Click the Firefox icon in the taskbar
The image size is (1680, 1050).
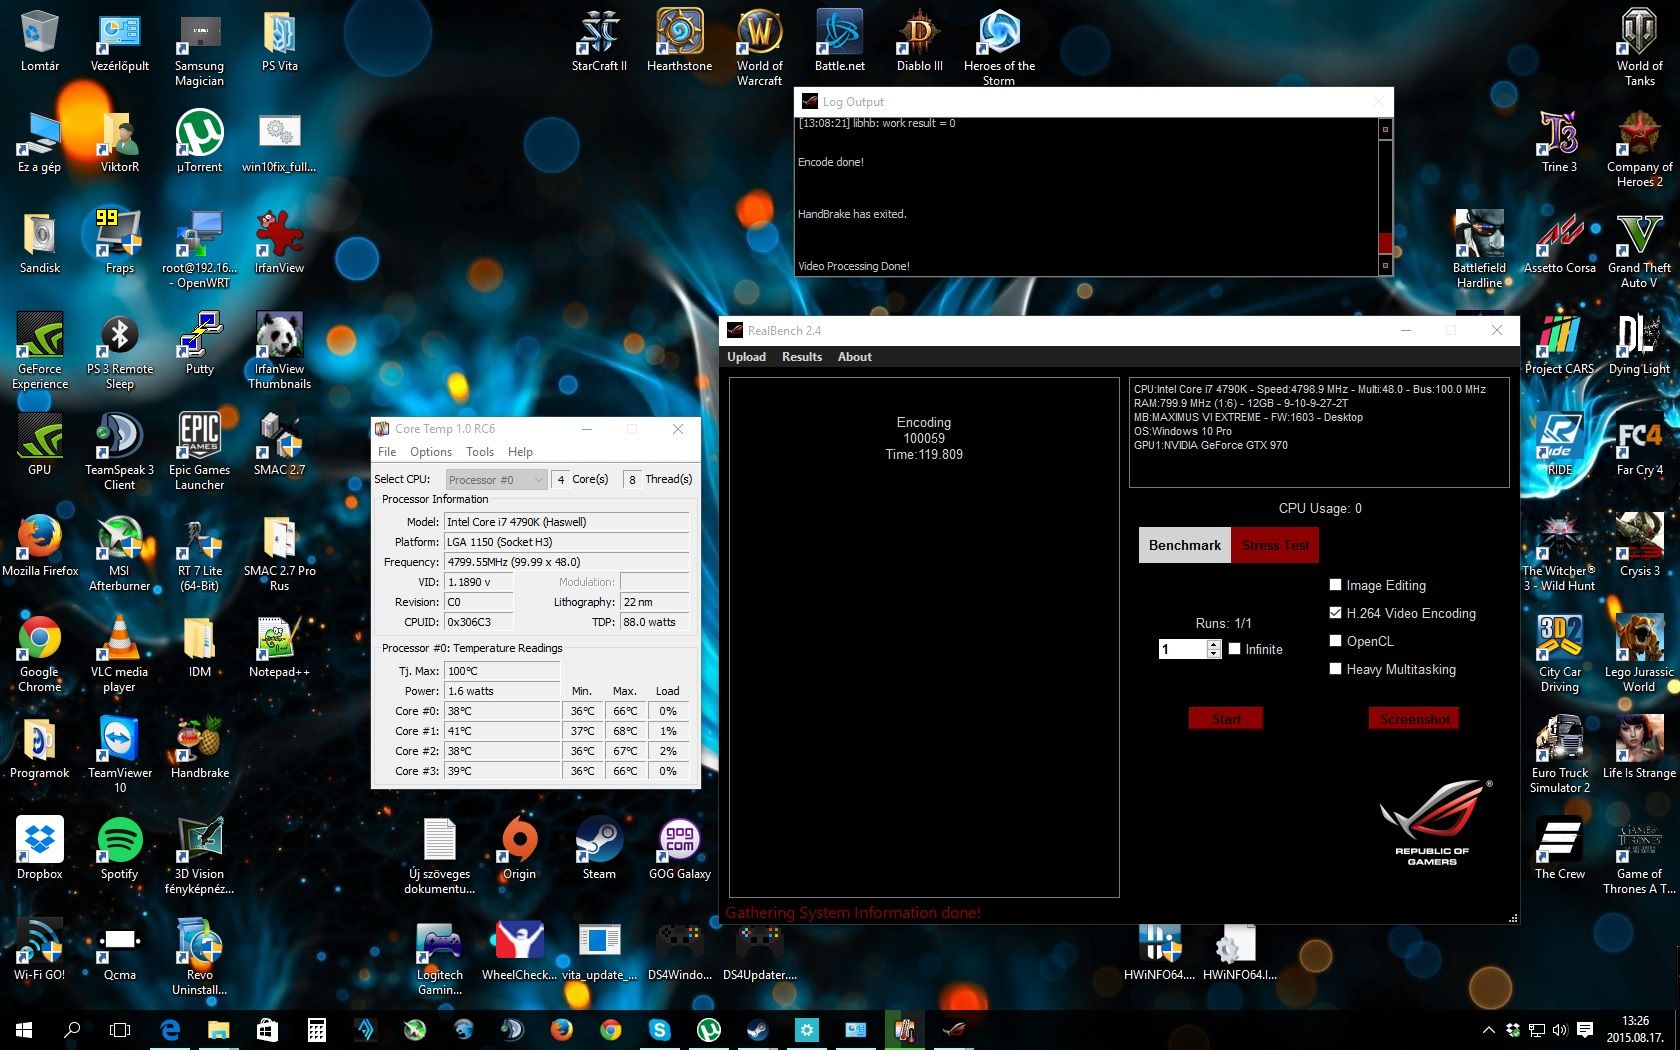561,1029
